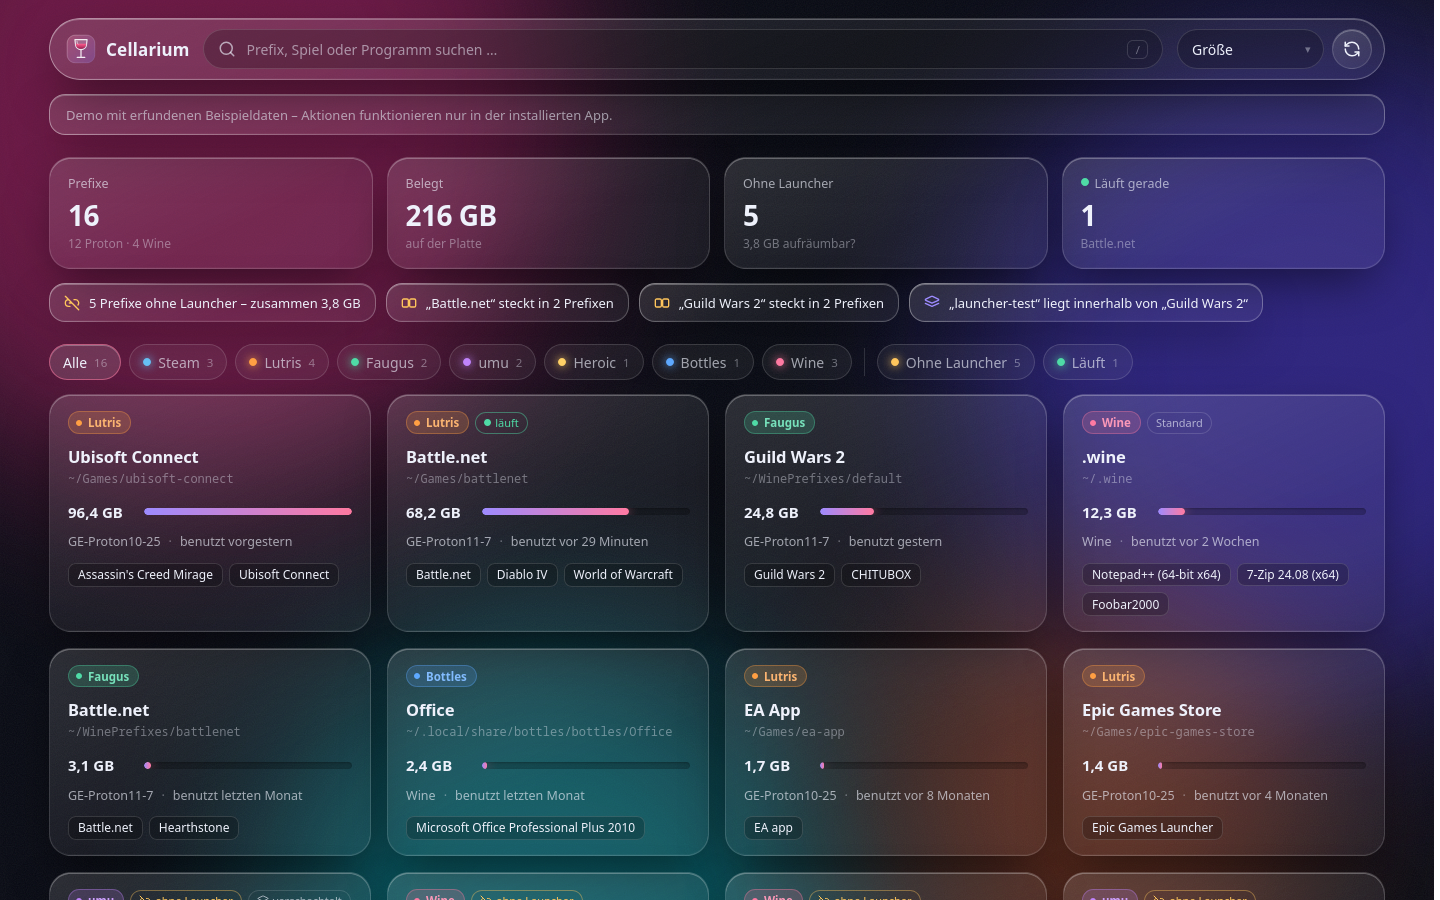Click the Foobar2000 program tag
This screenshot has width=1440, height=900.
point(1125,605)
